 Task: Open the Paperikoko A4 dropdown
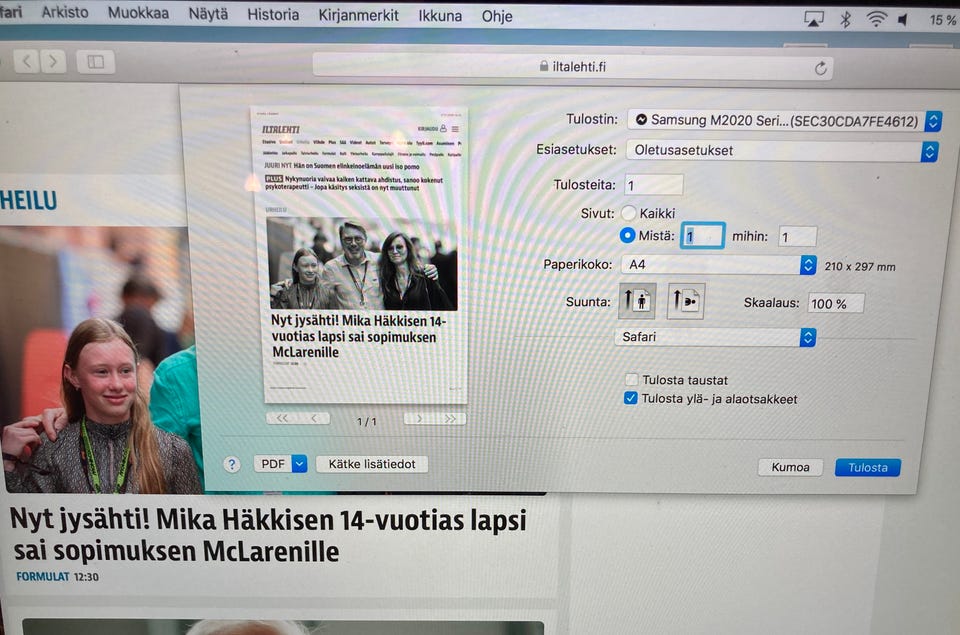pos(719,265)
